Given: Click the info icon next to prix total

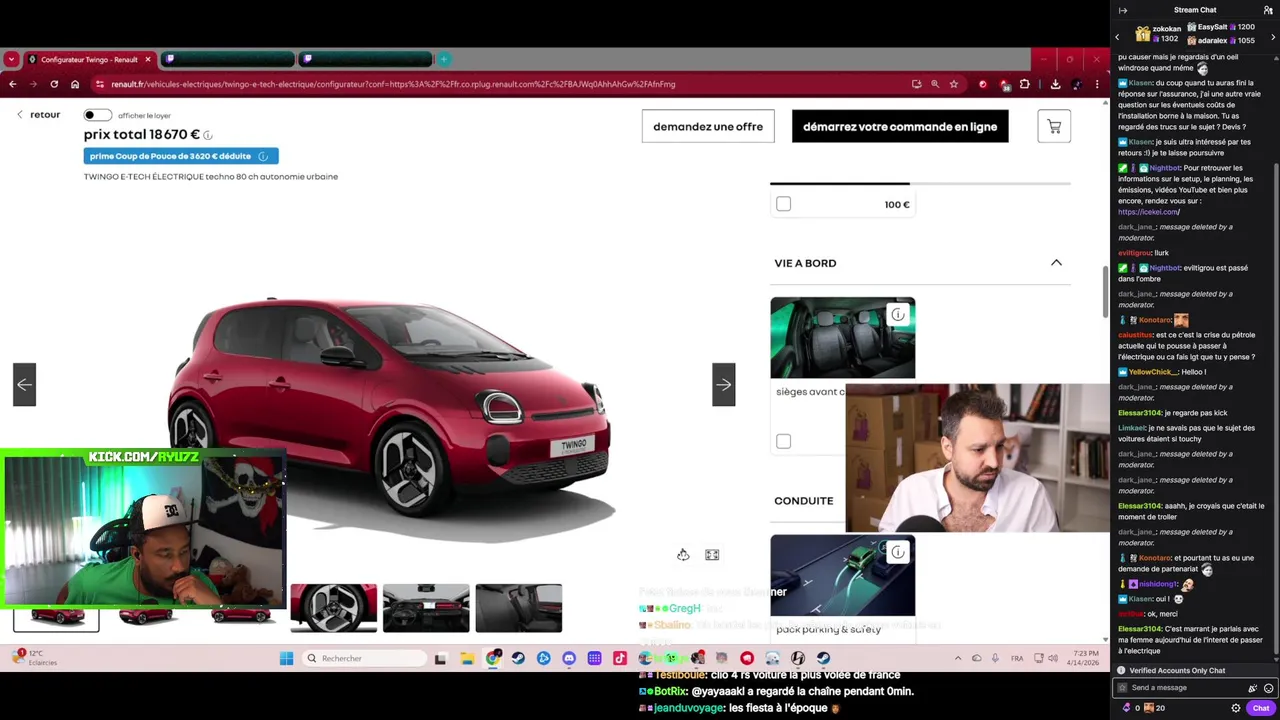Looking at the screenshot, I should (x=208, y=135).
